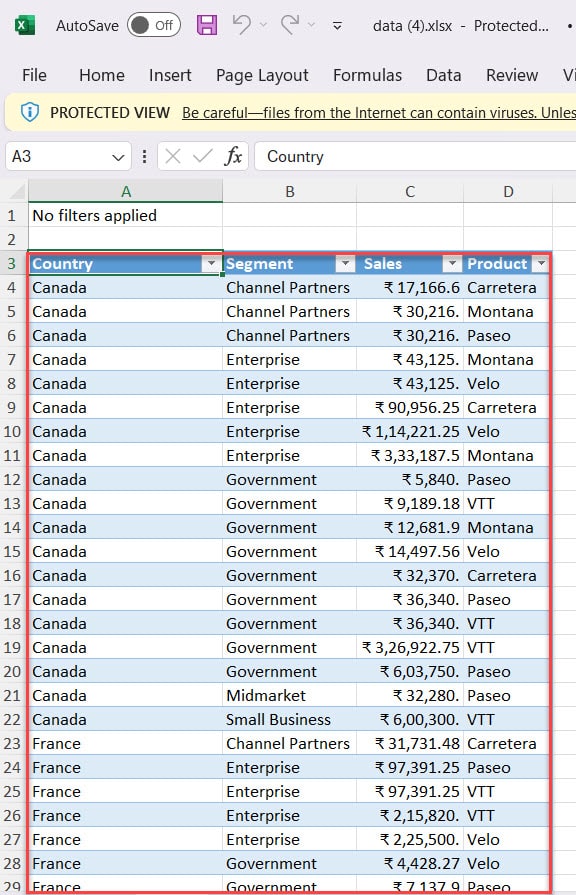Click the Insert Function fx icon
The image size is (576, 895).
pyautogui.click(x=233, y=156)
